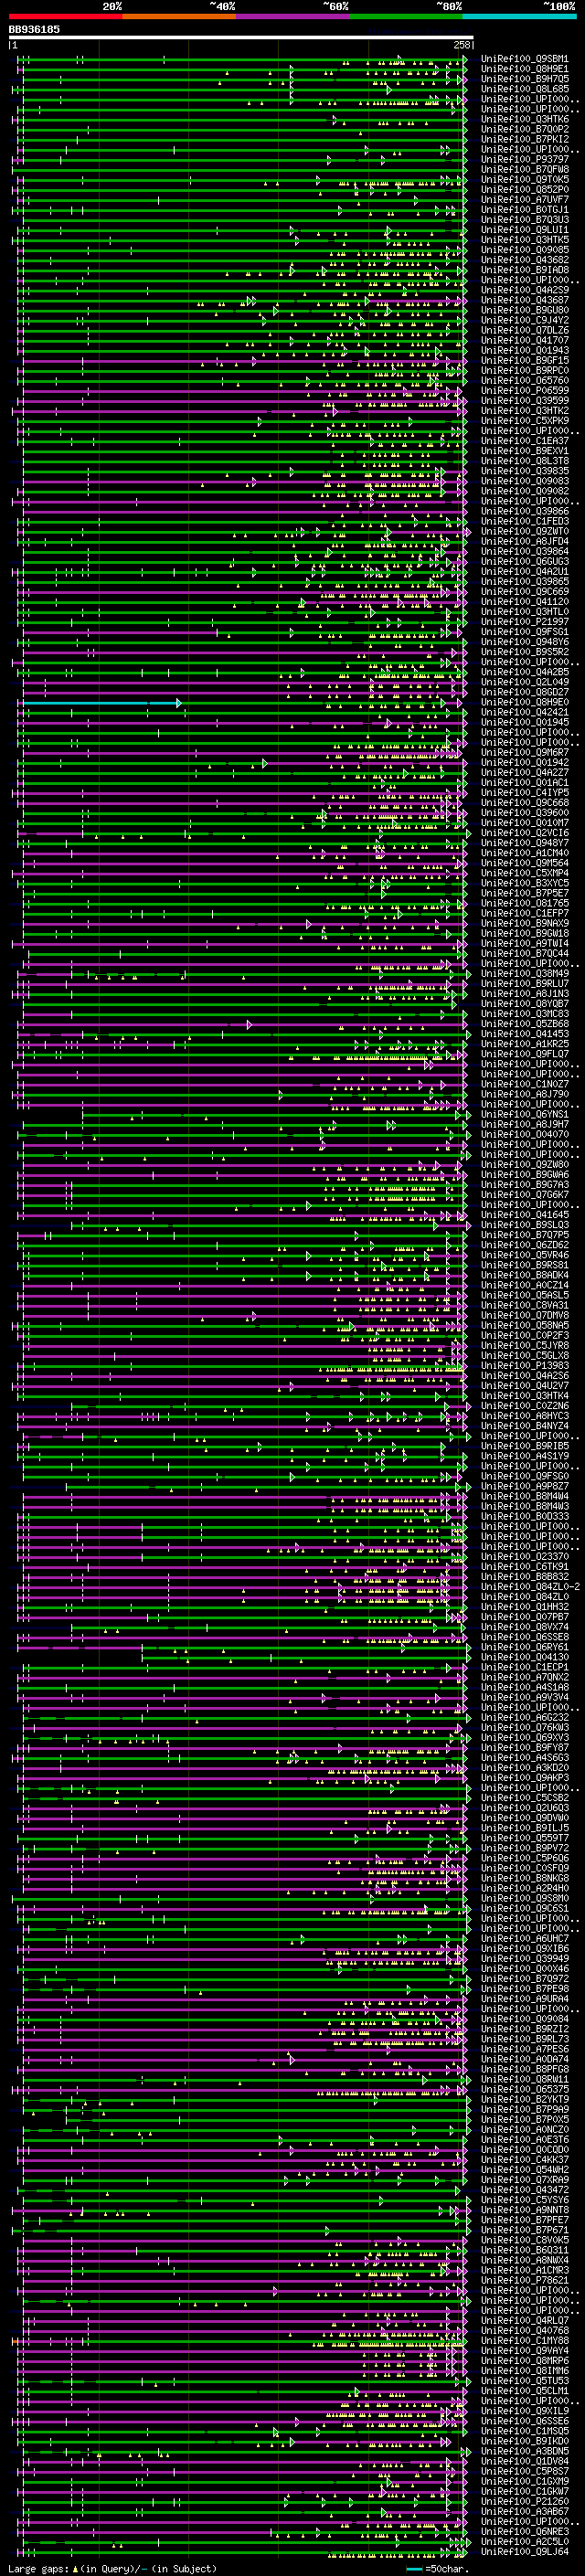Image resolution: width=585 pixels, height=2576 pixels.
Task: Select hit UniRef100_B9GWA6
Action: [524, 1175]
